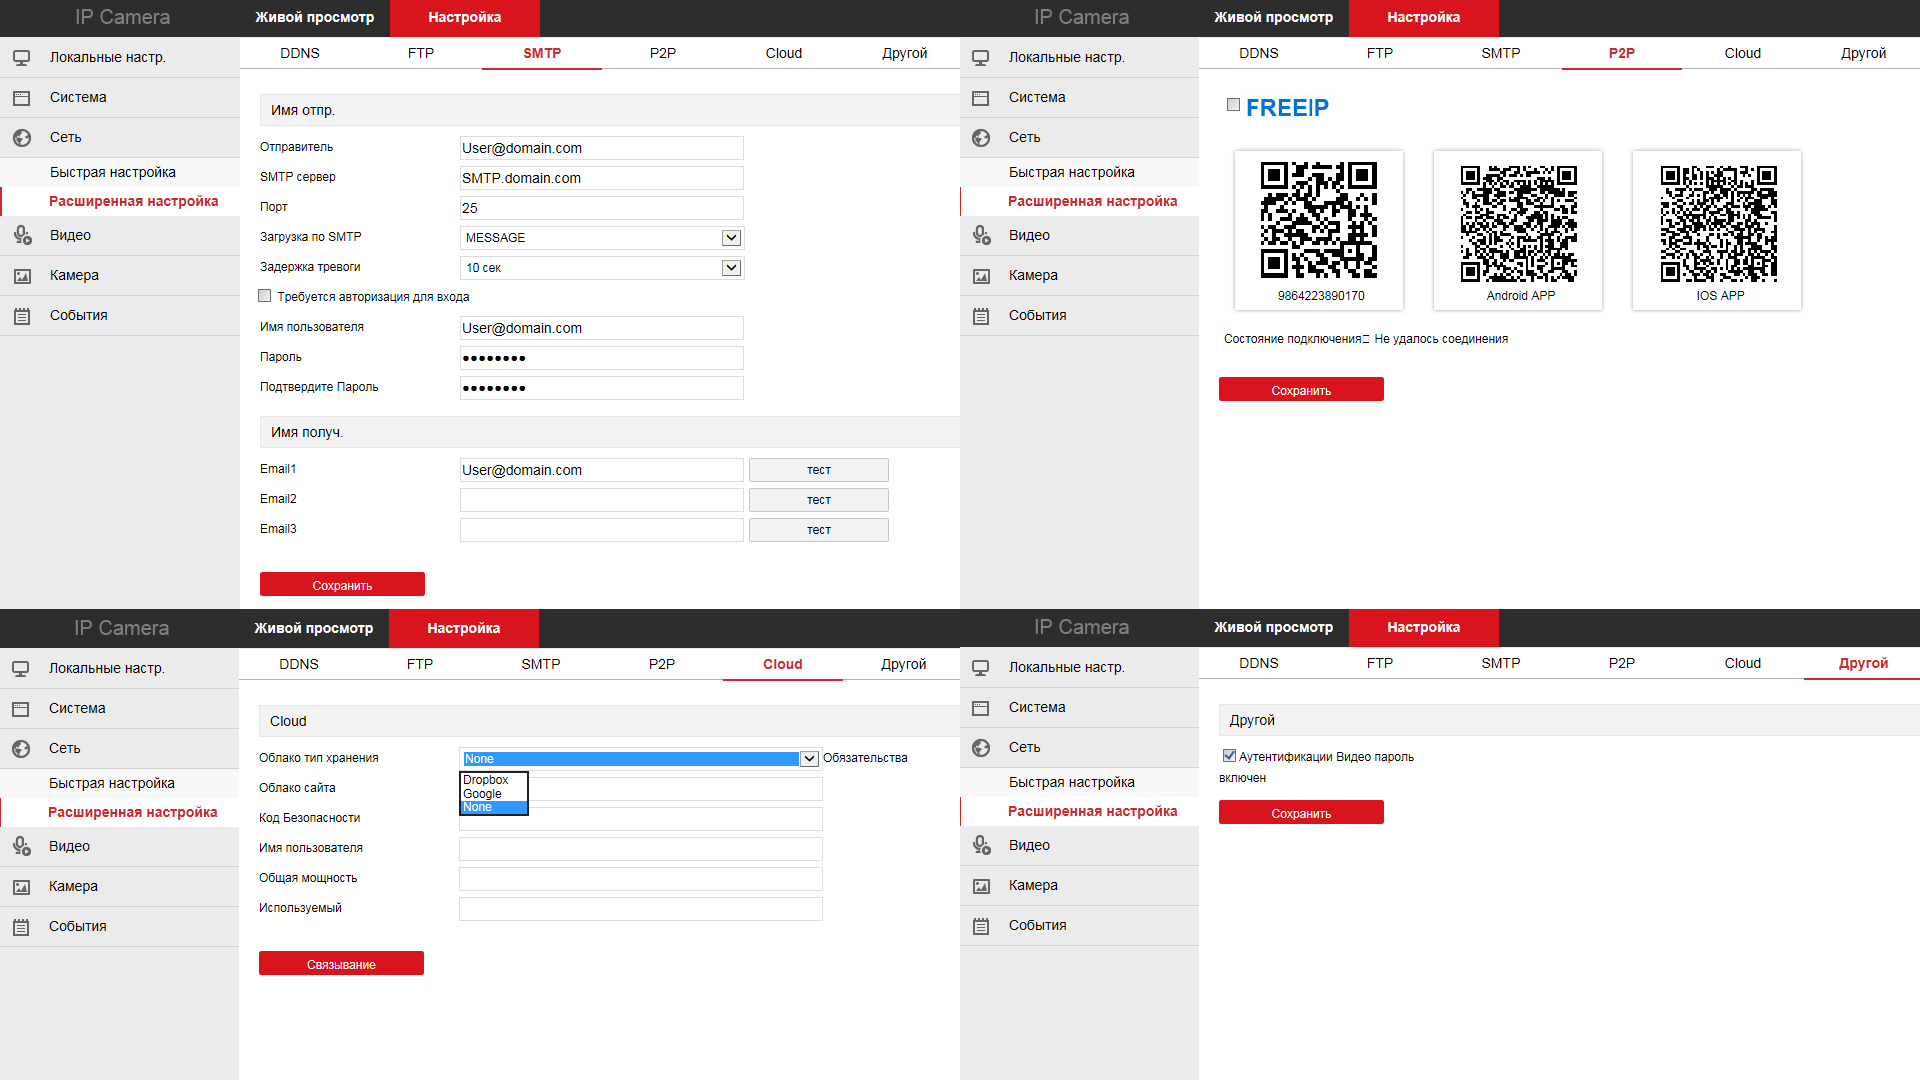Click the SMTP сервер input field
Image resolution: width=1920 pixels, height=1080 pixels.
tap(601, 178)
